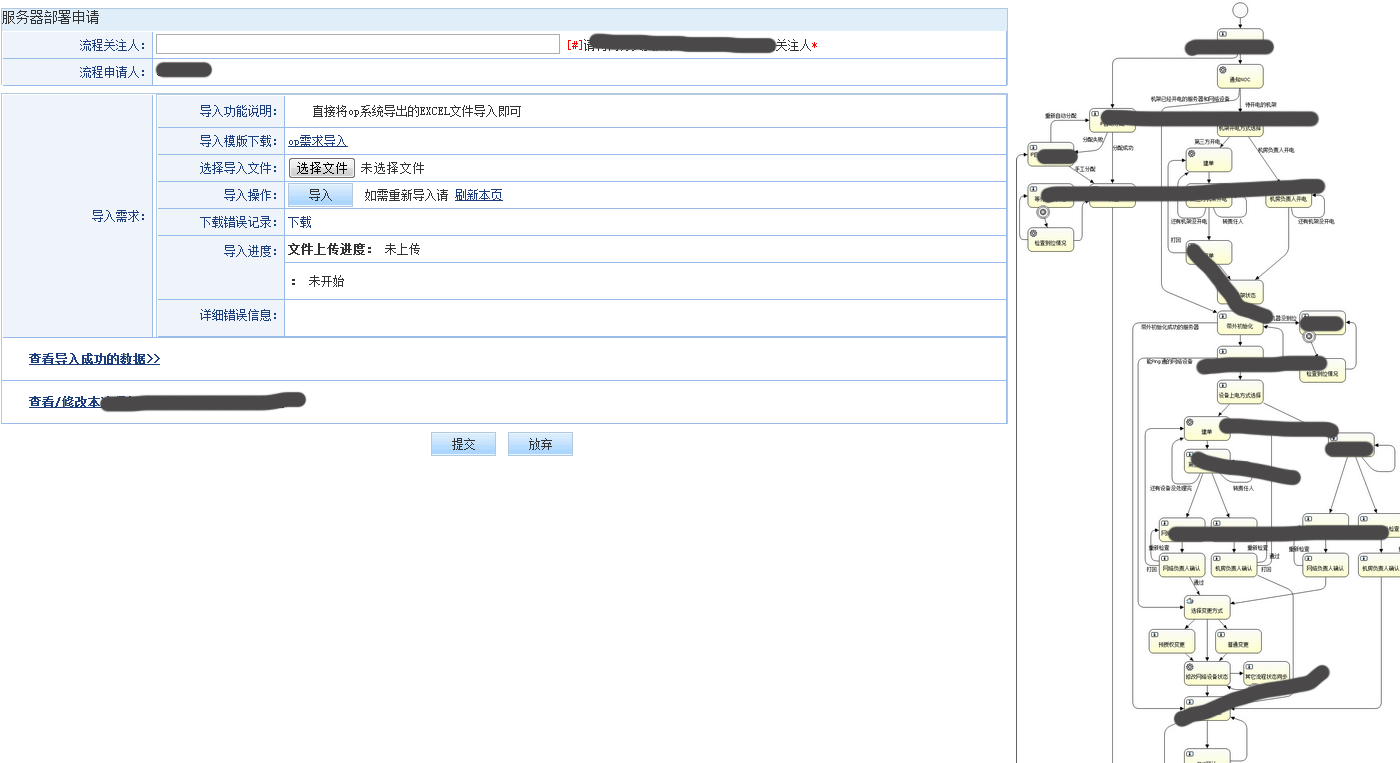Select the 额外初始化 flowchart node
Viewport: 1400px width, 763px height.
click(x=1240, y=323)
